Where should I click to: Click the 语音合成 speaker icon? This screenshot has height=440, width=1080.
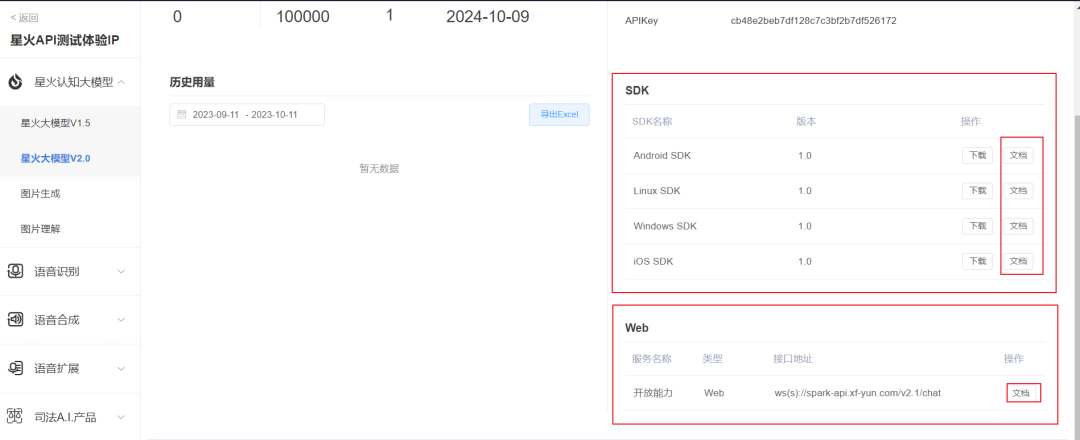(x=15, y=319)
